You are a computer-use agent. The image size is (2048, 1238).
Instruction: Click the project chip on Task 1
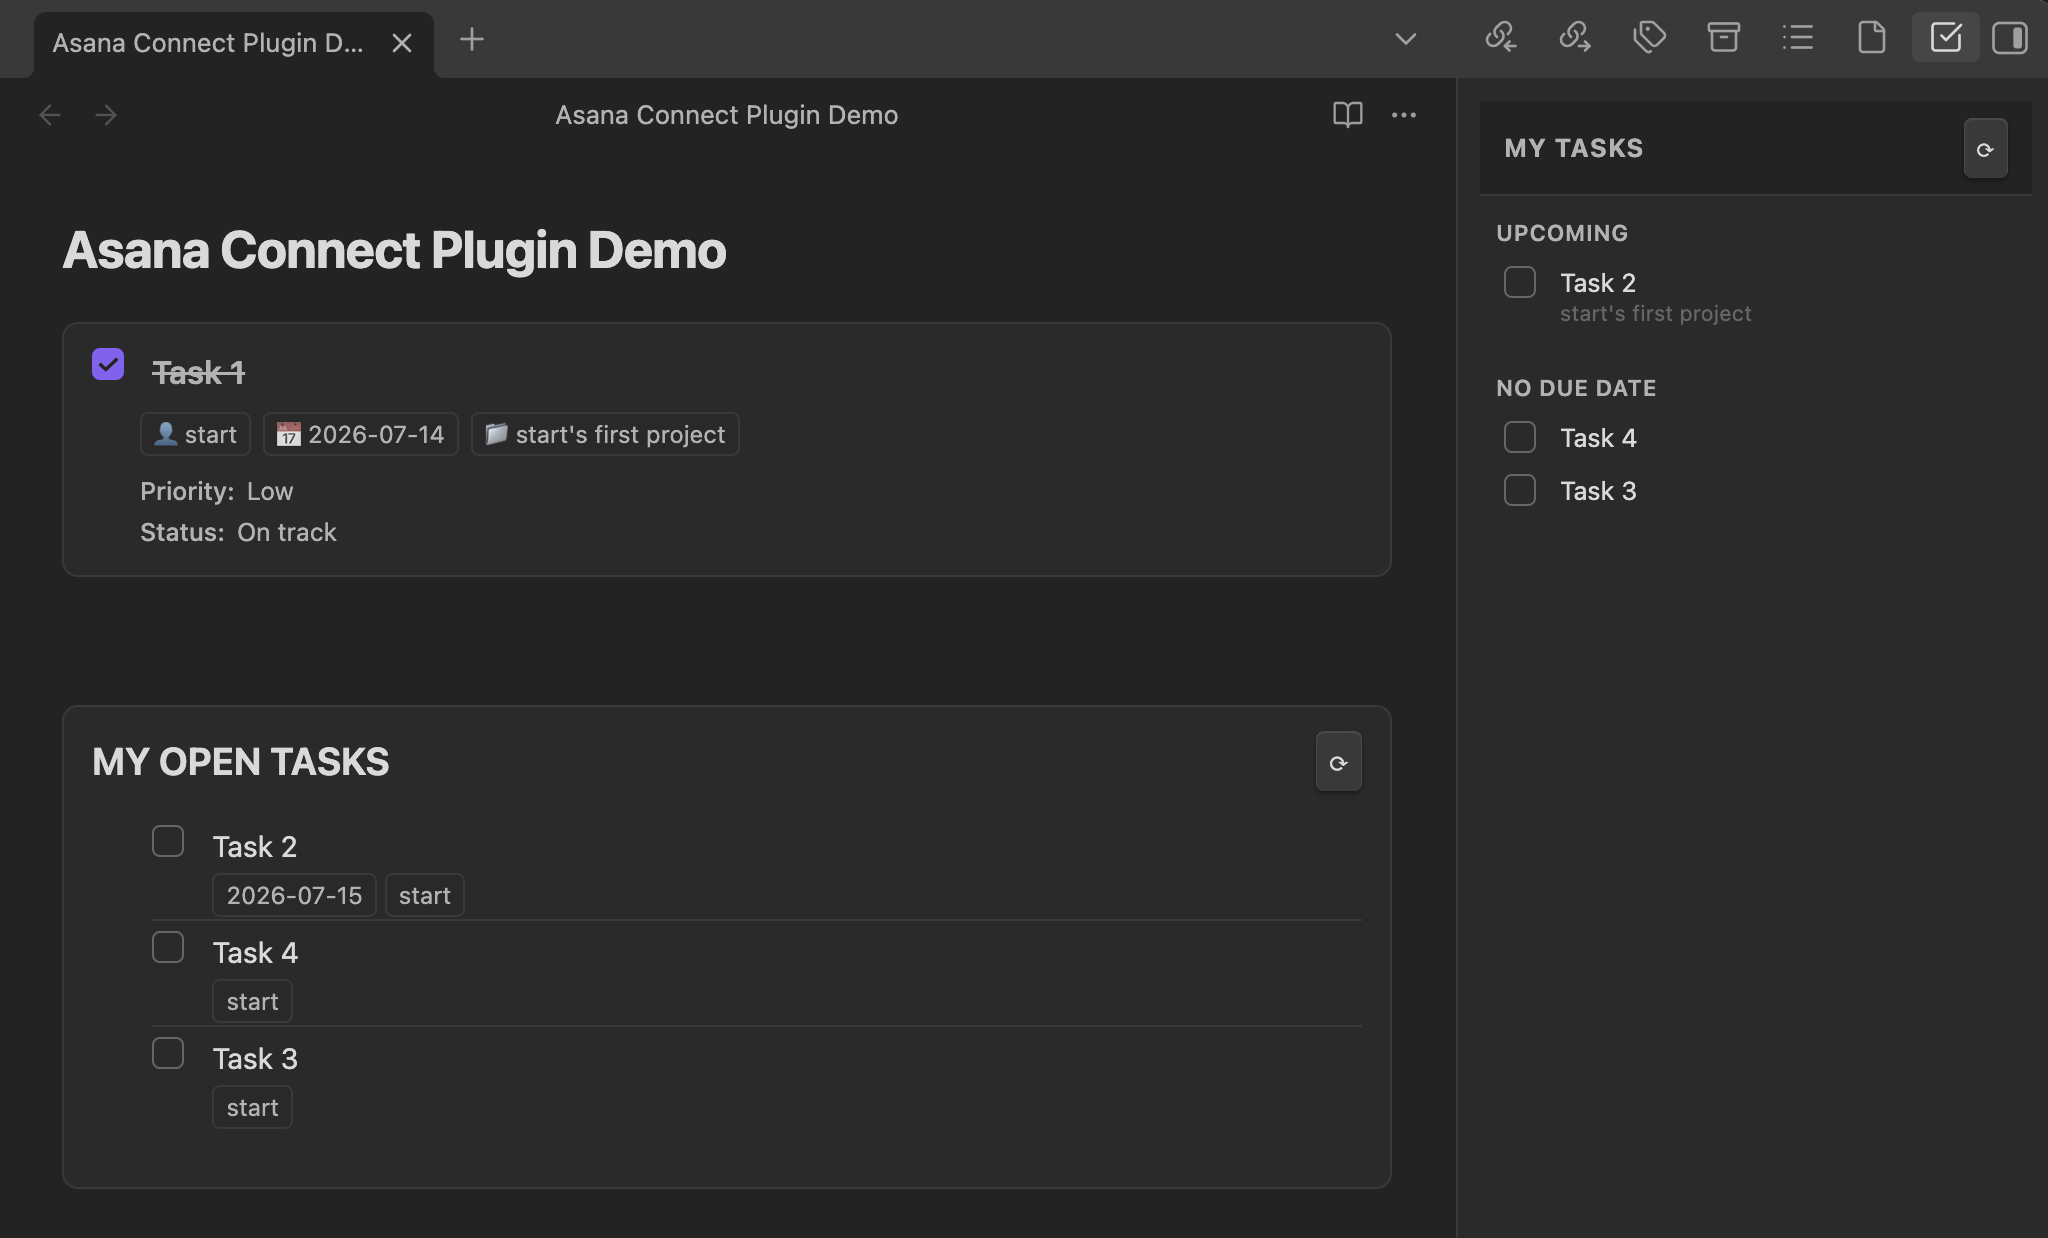click(605, 434)
